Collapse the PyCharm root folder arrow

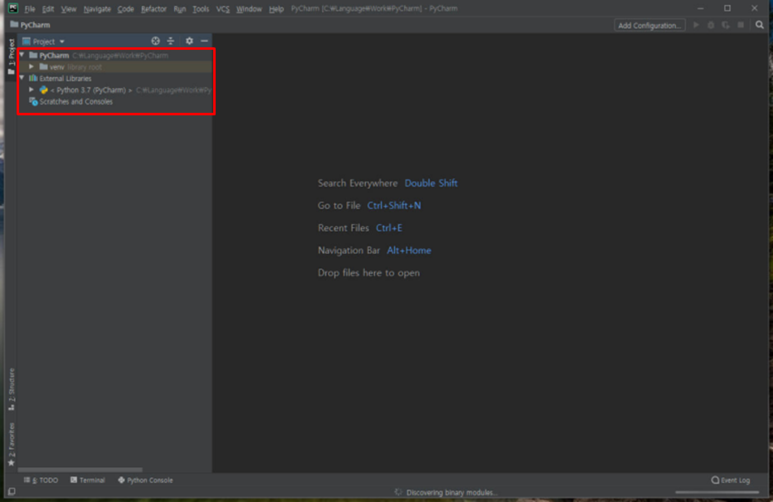(x=22, y=55)
